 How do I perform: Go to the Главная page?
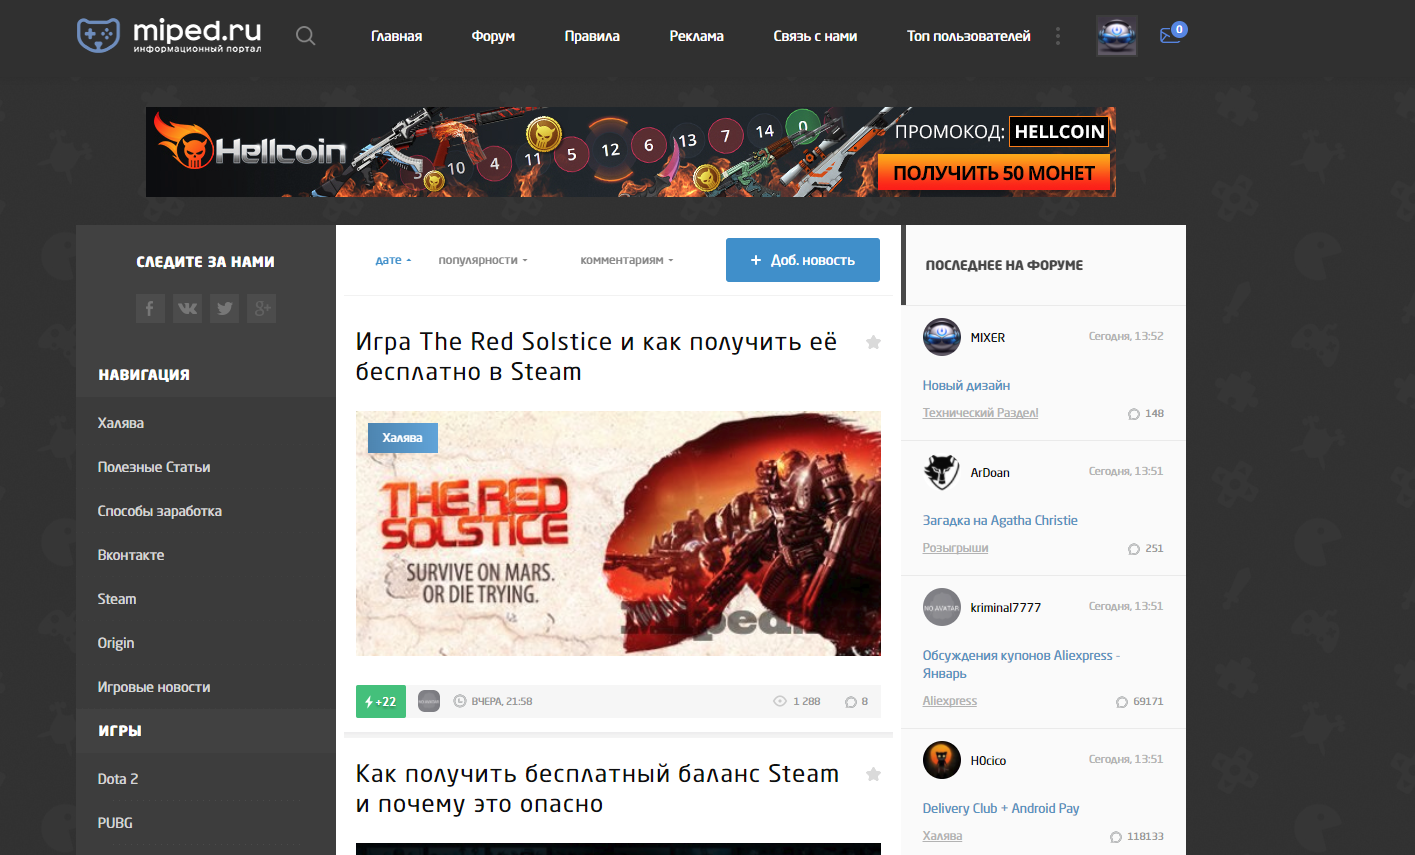[x=396, y=36]
